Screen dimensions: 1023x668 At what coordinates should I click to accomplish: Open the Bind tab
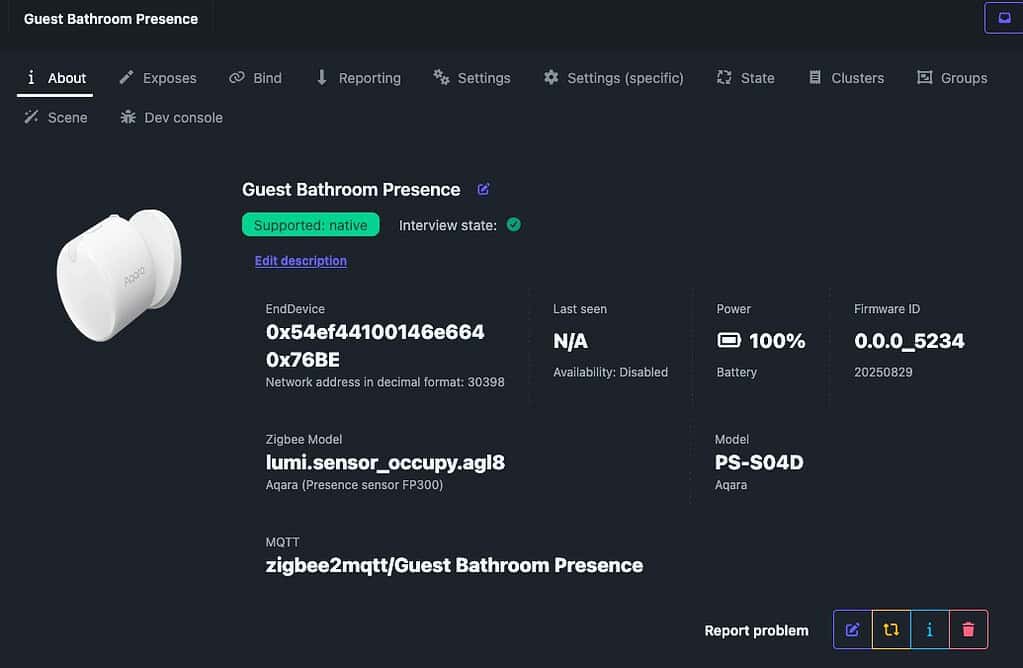[x=256, y=78]
